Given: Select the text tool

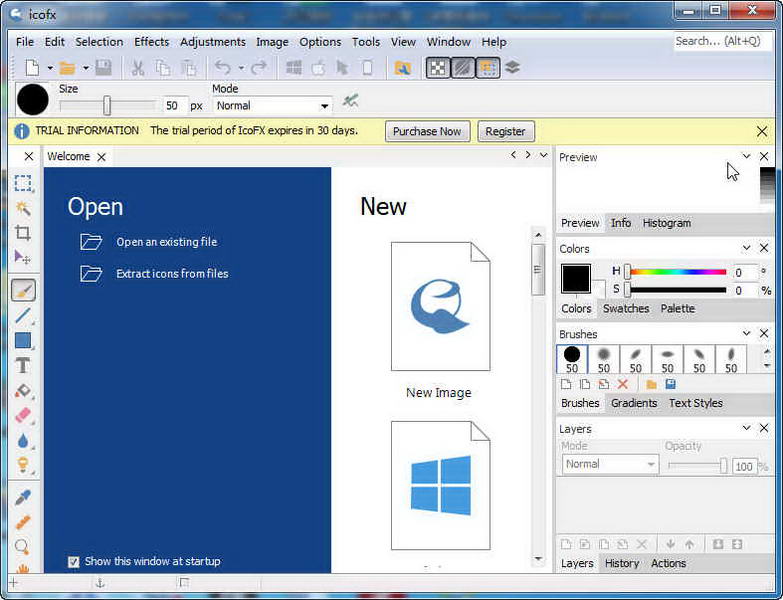Looking at the screenshot, I should pos(23,365).
